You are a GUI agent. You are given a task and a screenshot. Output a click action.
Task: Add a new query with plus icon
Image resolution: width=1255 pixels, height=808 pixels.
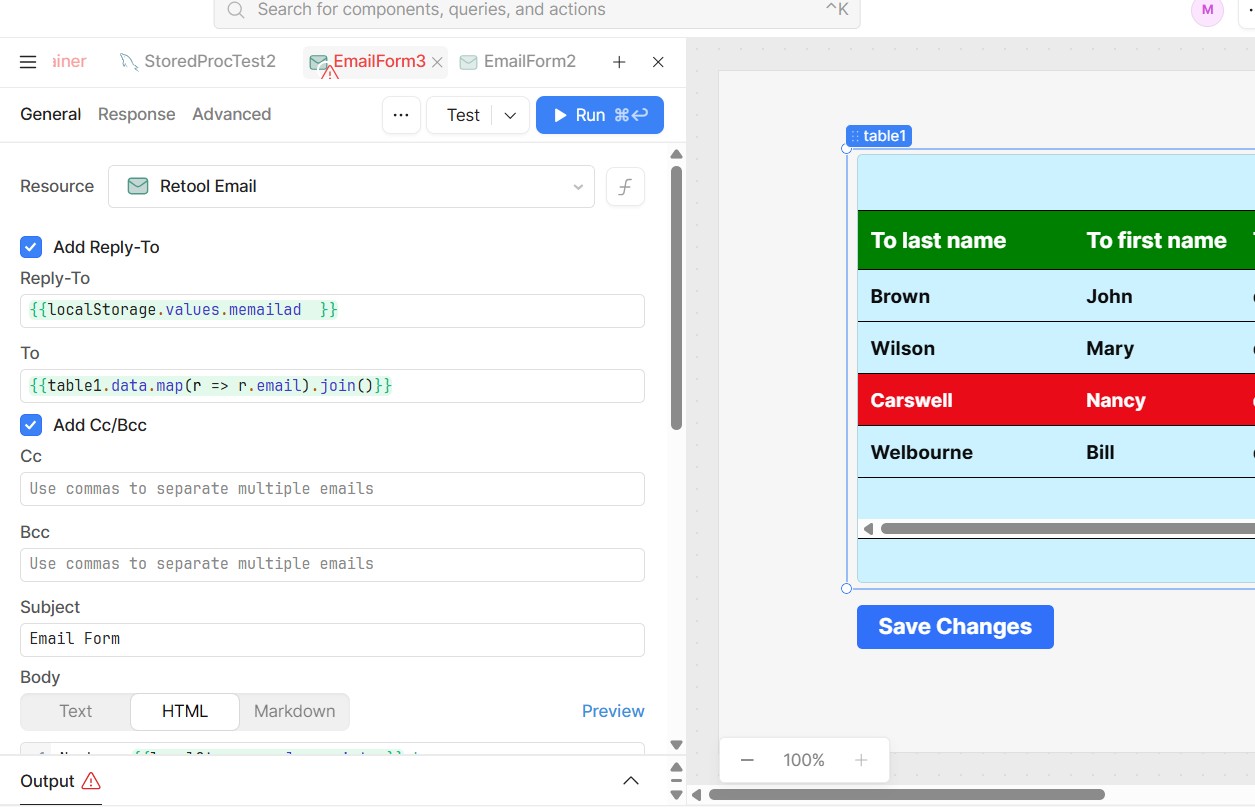point(619,62)
